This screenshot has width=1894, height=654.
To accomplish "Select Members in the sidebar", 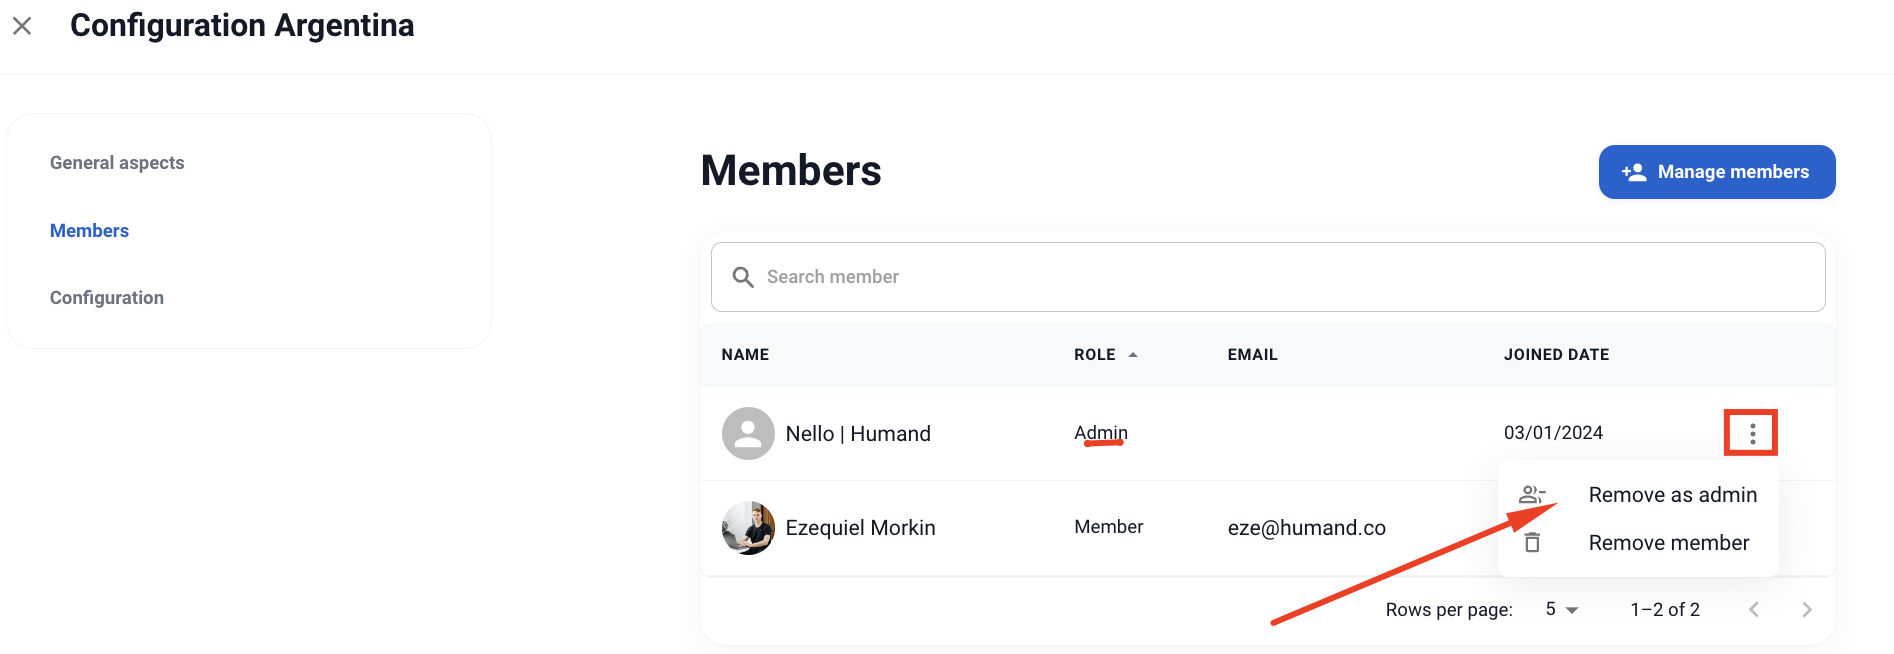I will point(89,231).
